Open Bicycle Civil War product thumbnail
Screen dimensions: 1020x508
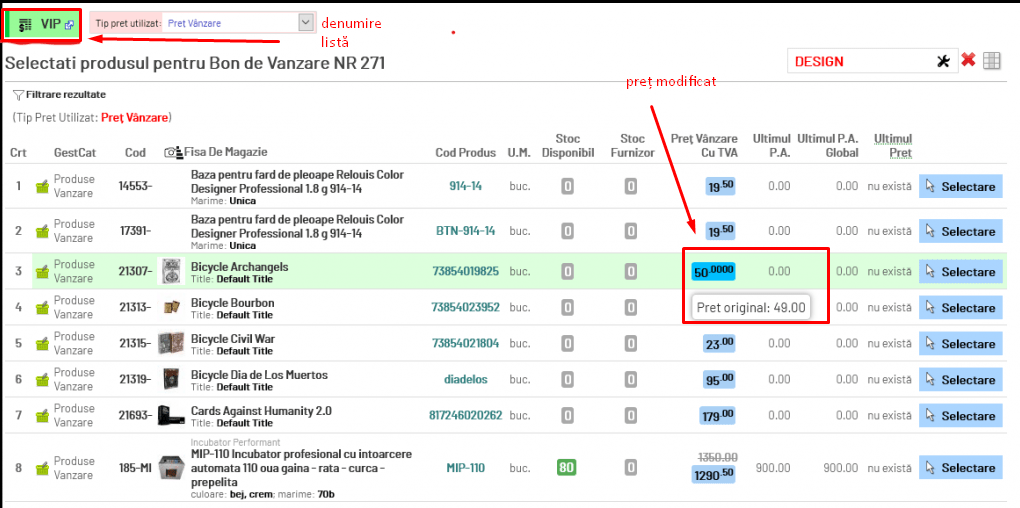172,343
